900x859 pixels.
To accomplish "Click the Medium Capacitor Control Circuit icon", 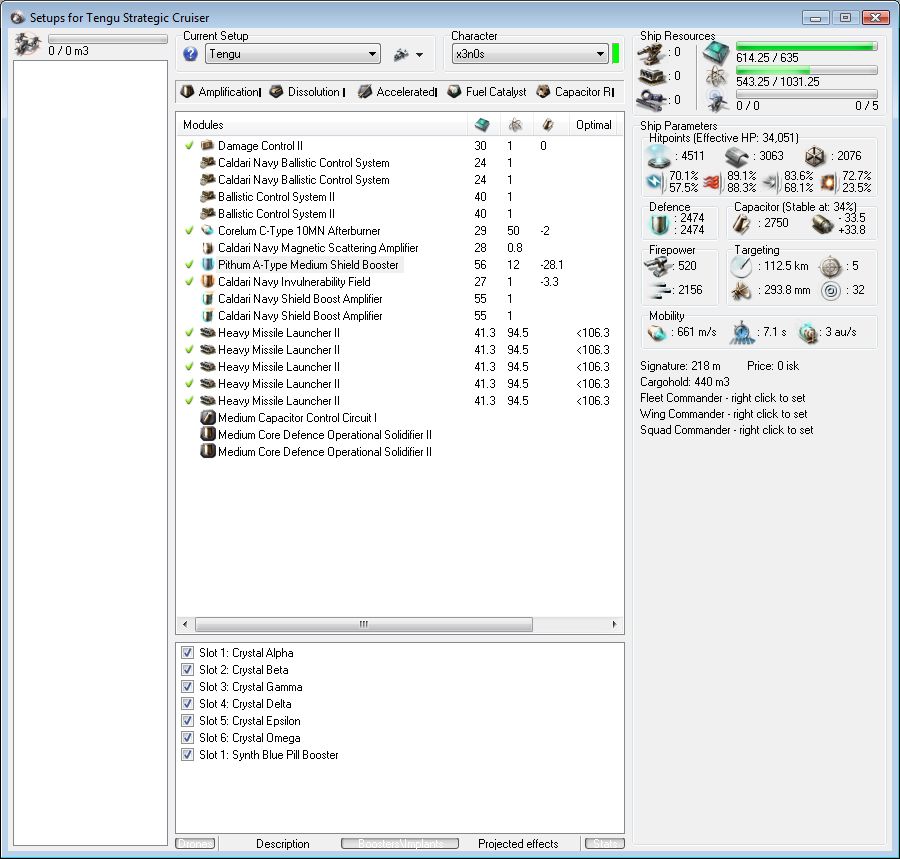I will (x=207, y=417).
